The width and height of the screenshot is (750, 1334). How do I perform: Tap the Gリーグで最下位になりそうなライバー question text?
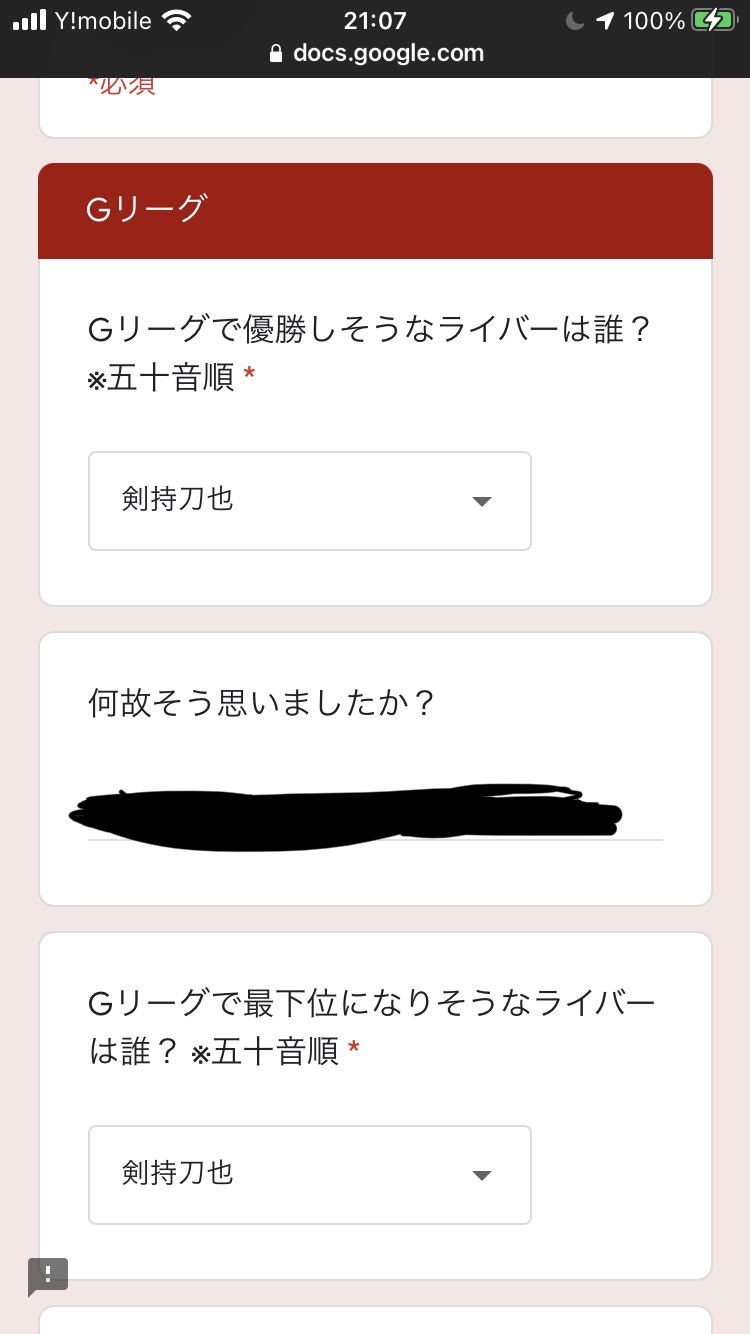coord(370,1004)
